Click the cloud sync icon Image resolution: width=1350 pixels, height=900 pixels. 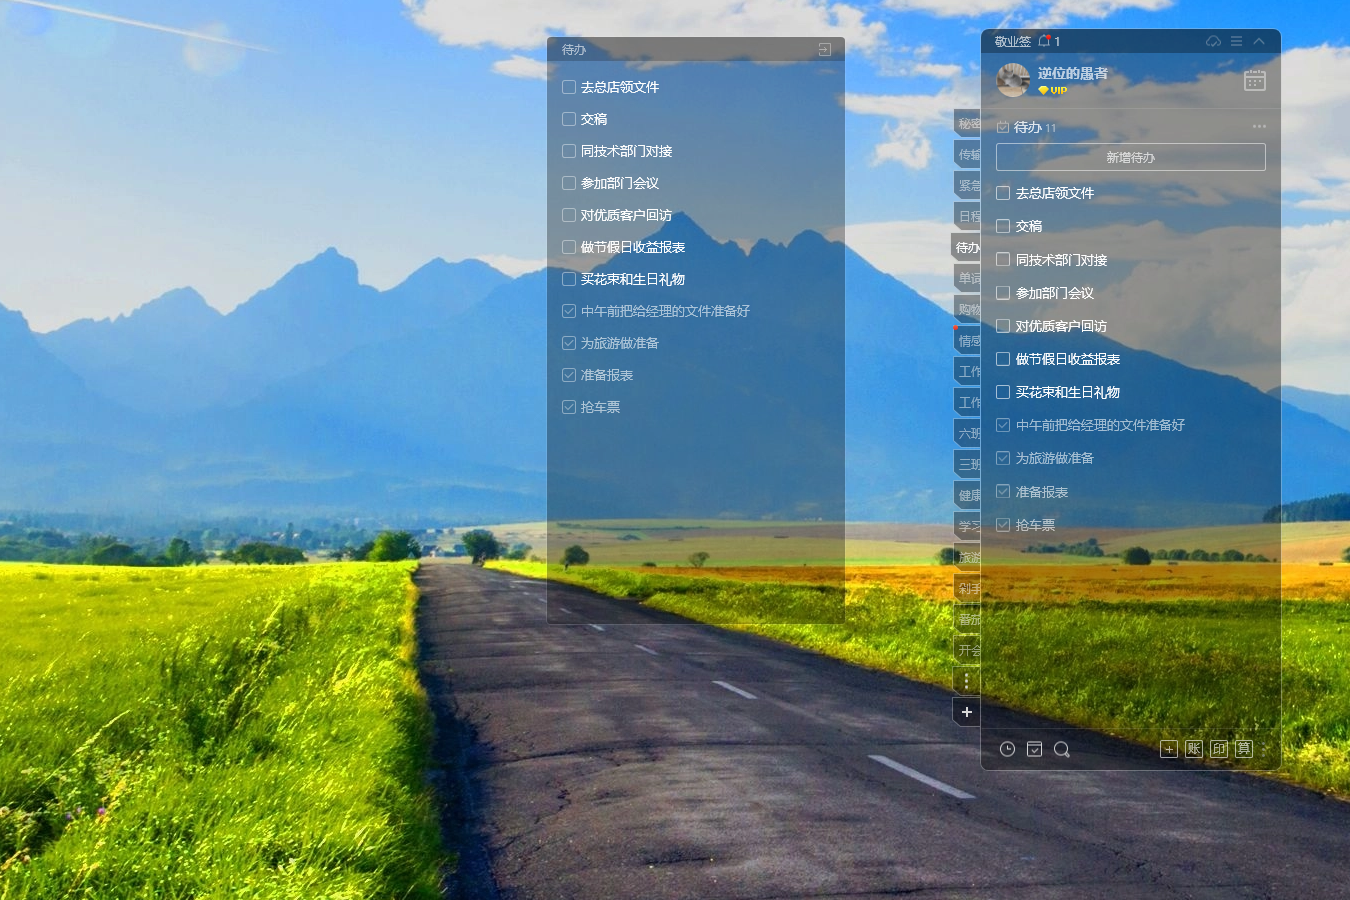[1213, 41]
